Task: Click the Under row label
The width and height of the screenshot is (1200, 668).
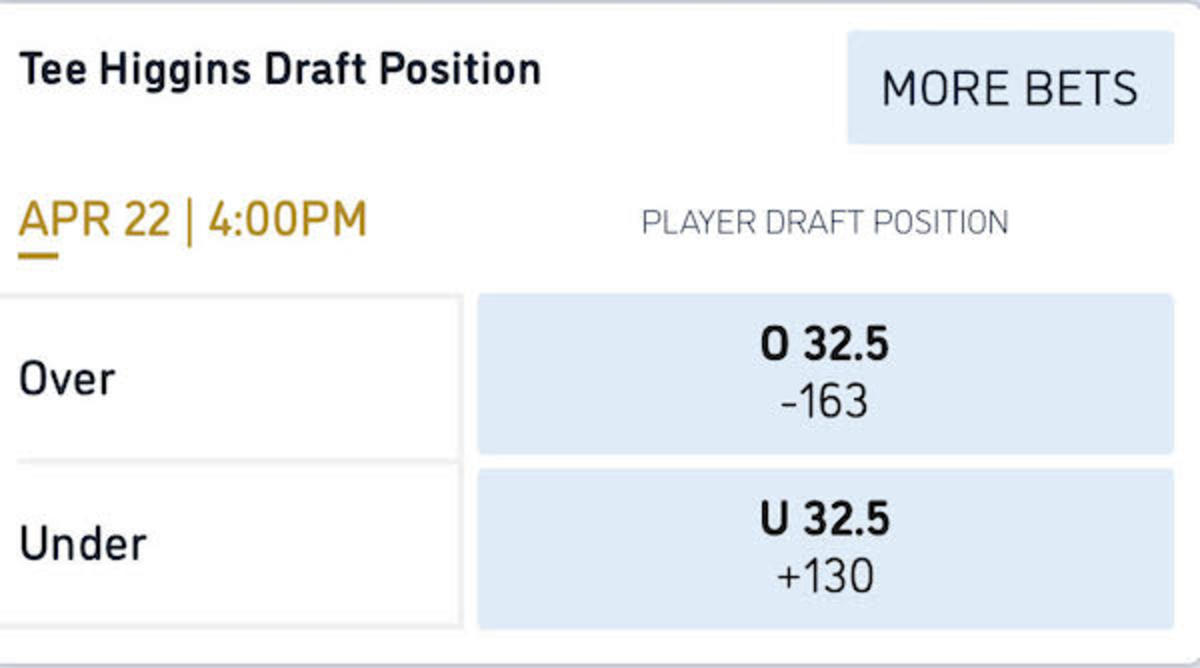Action: click(83, 545)
